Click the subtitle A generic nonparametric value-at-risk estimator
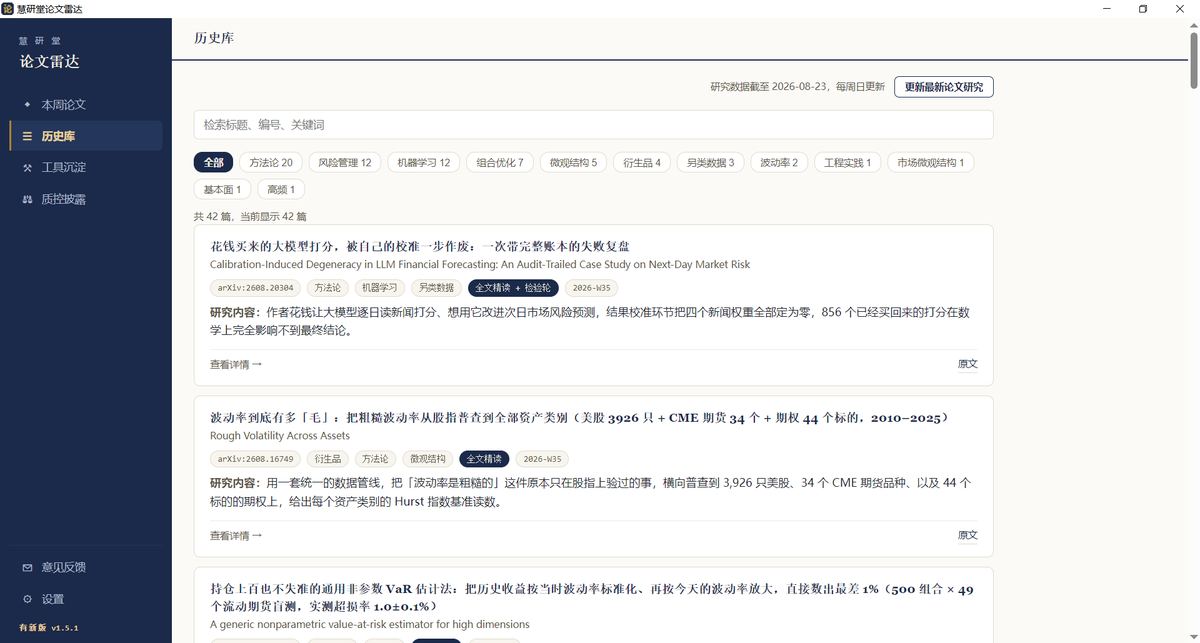1200x643 pixels. [x=369, y=625]
